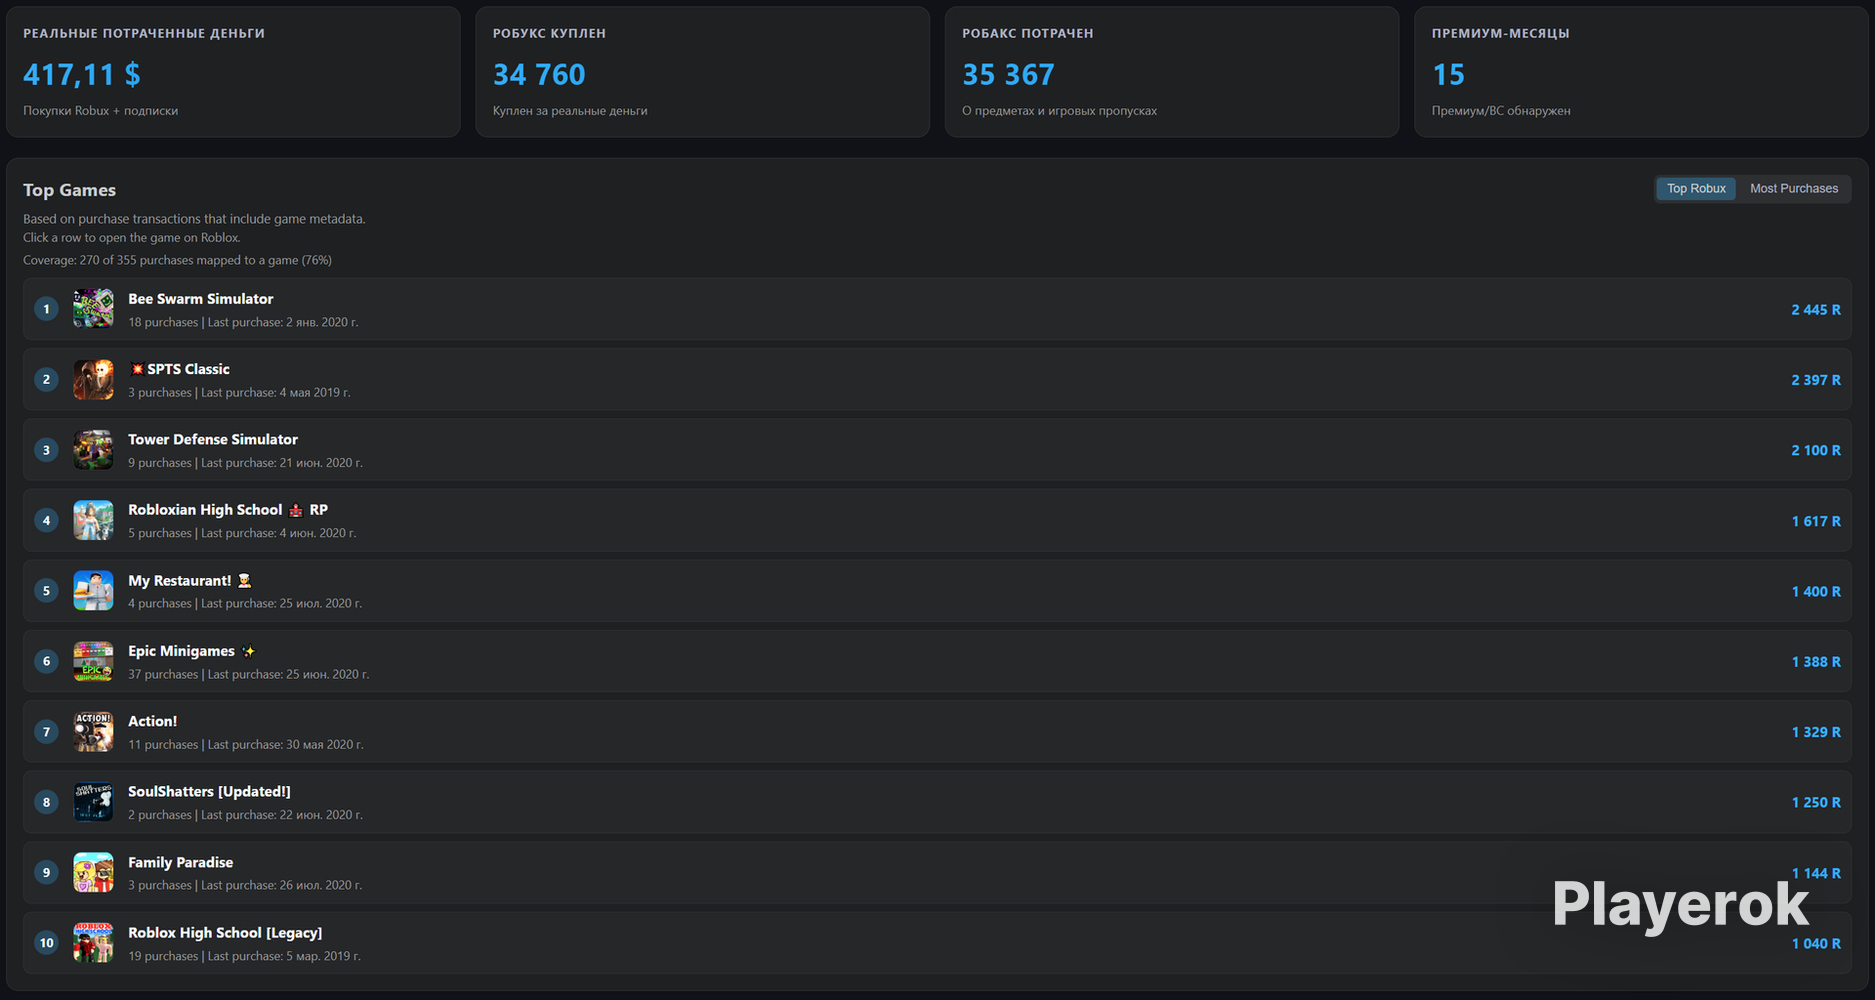Click the rank 10 number badge
The height and width of the screenshot is (1000, 1875).
click(46, 943)
